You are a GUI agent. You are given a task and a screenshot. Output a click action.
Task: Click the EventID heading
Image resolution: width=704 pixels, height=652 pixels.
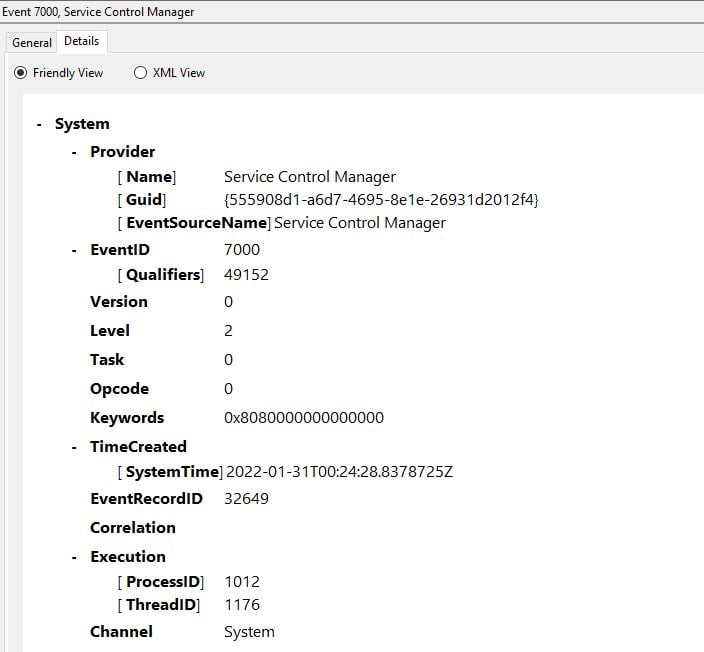click(x=120, y=250)
